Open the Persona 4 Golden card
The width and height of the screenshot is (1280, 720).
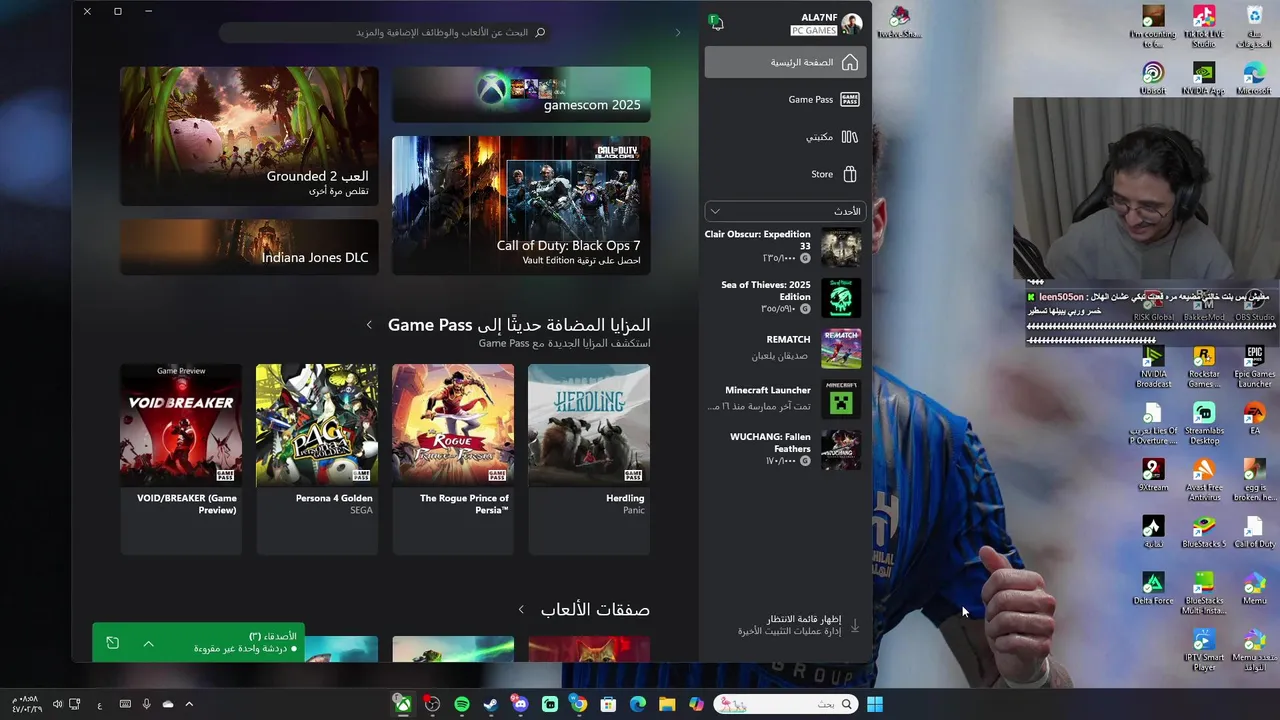(317, 458)
